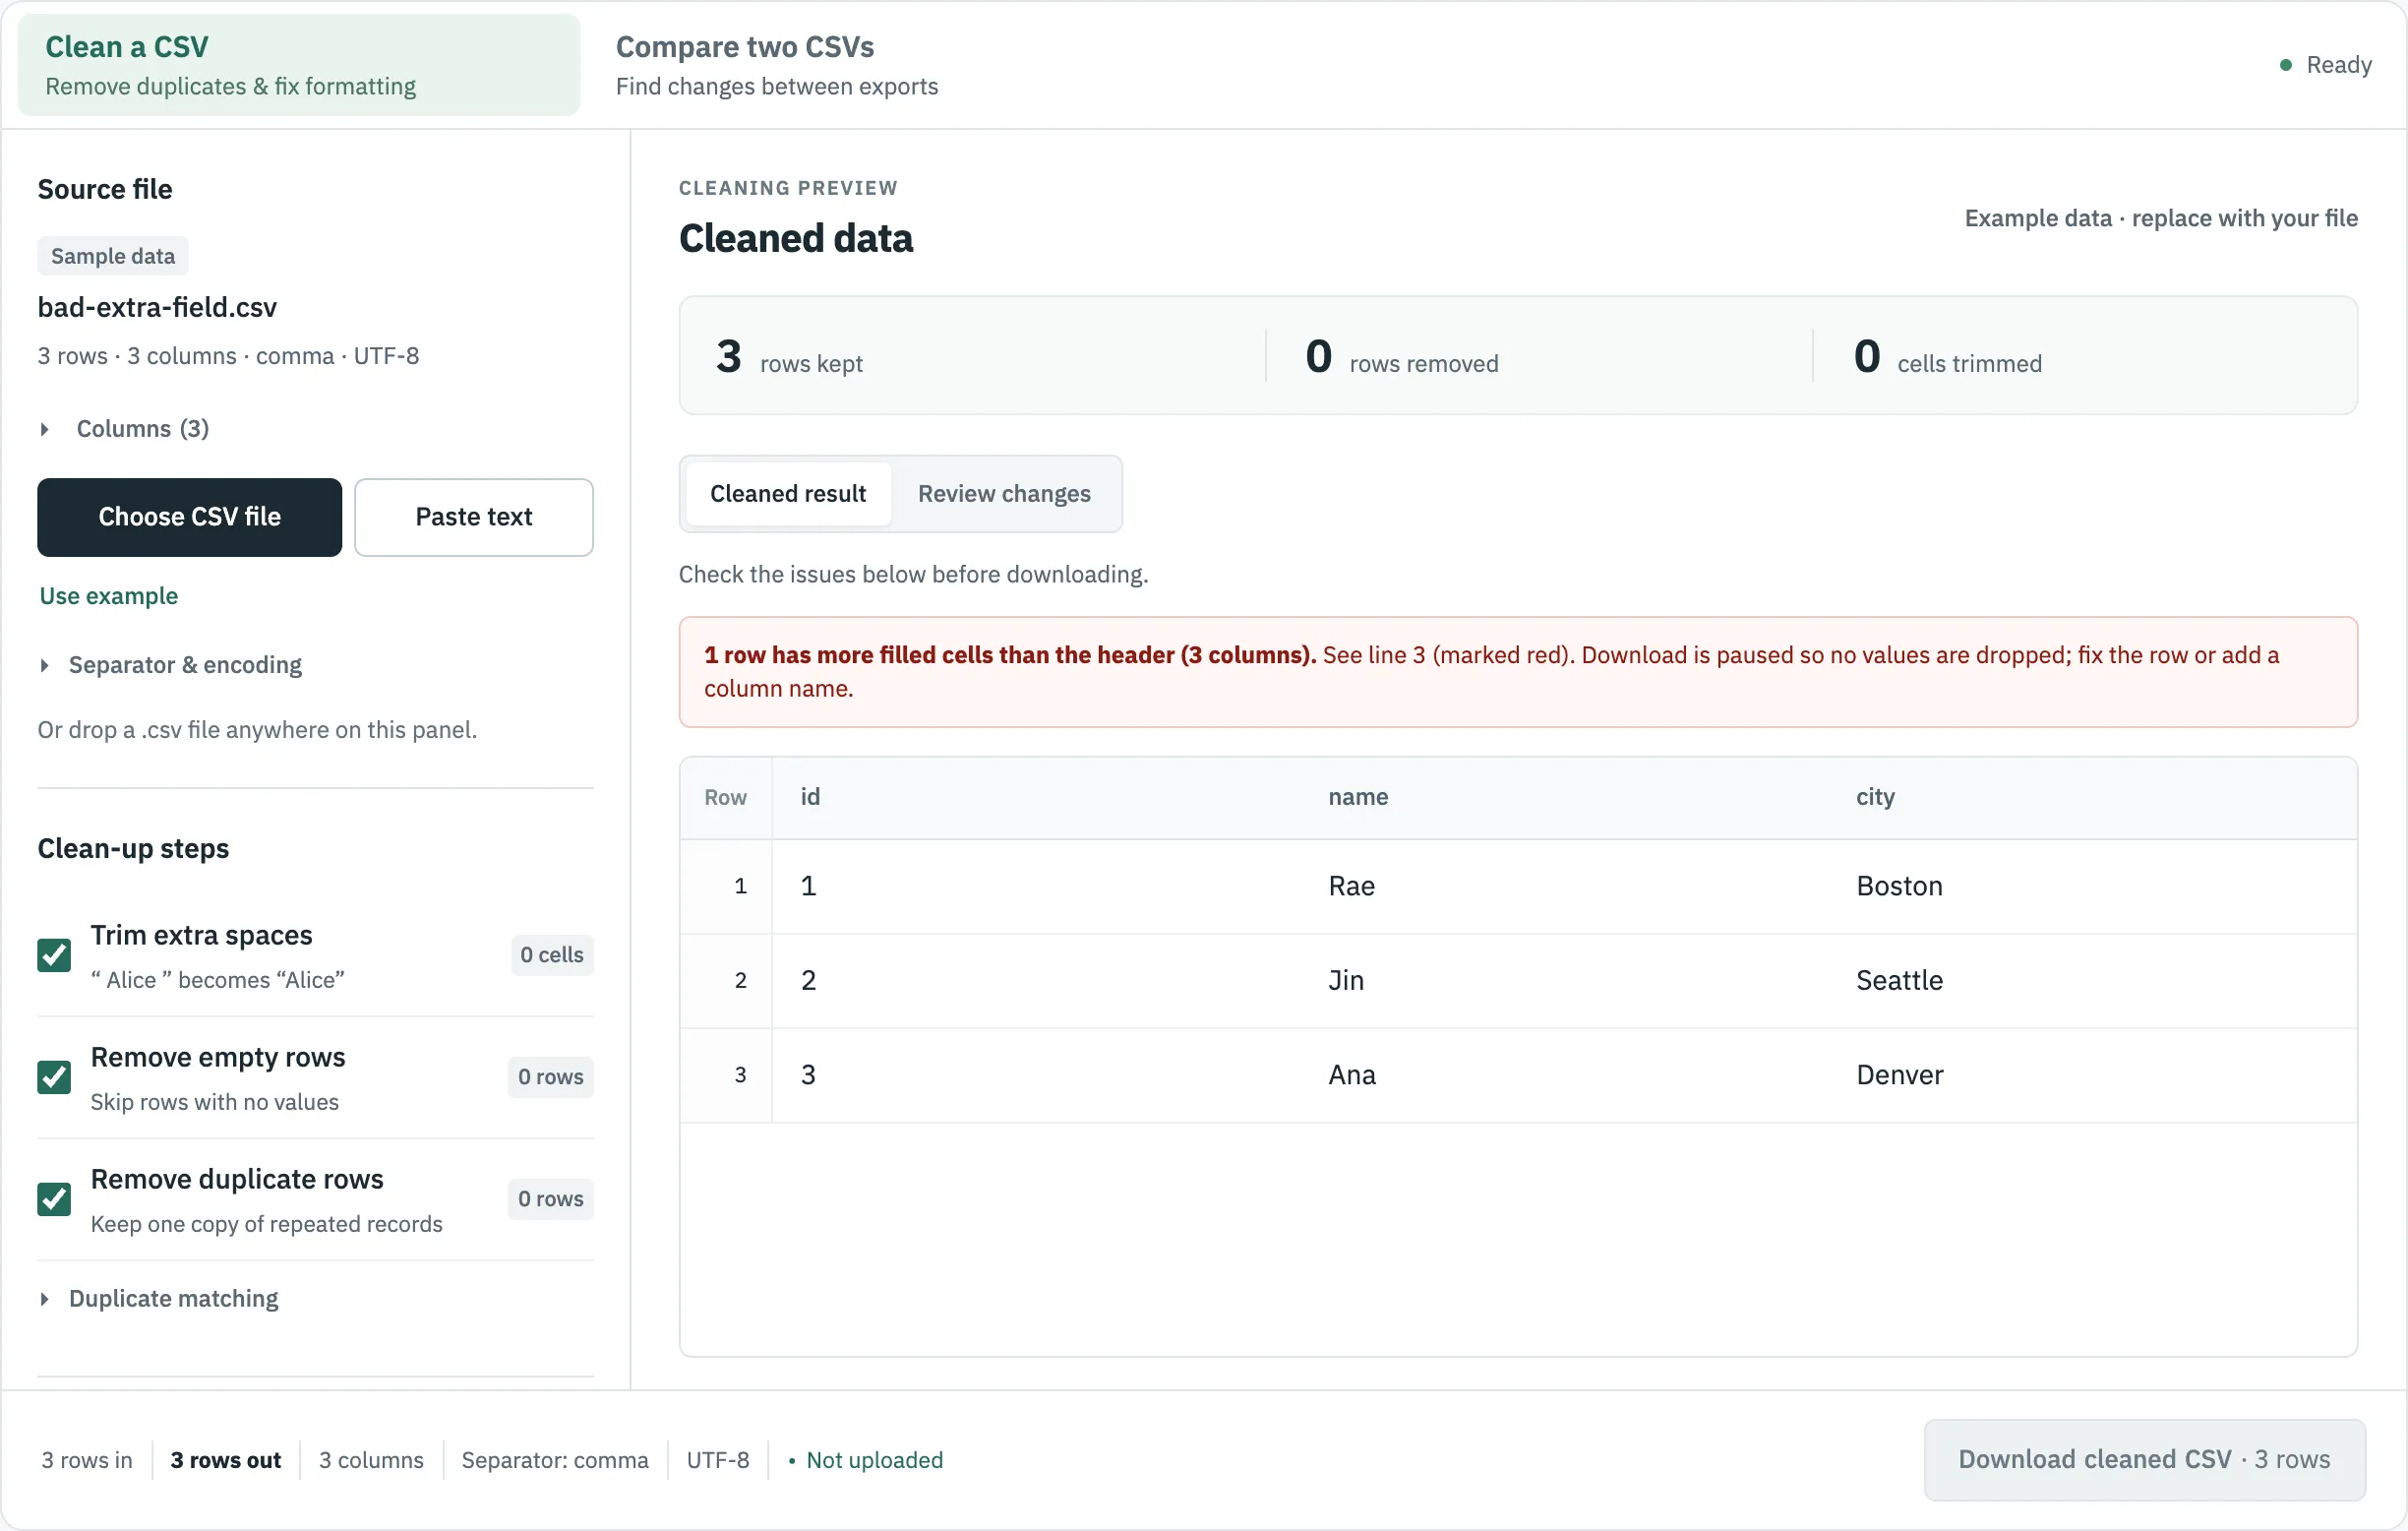
Task: Click Separator: comma status entry
Action: (x=555, y=1460)
